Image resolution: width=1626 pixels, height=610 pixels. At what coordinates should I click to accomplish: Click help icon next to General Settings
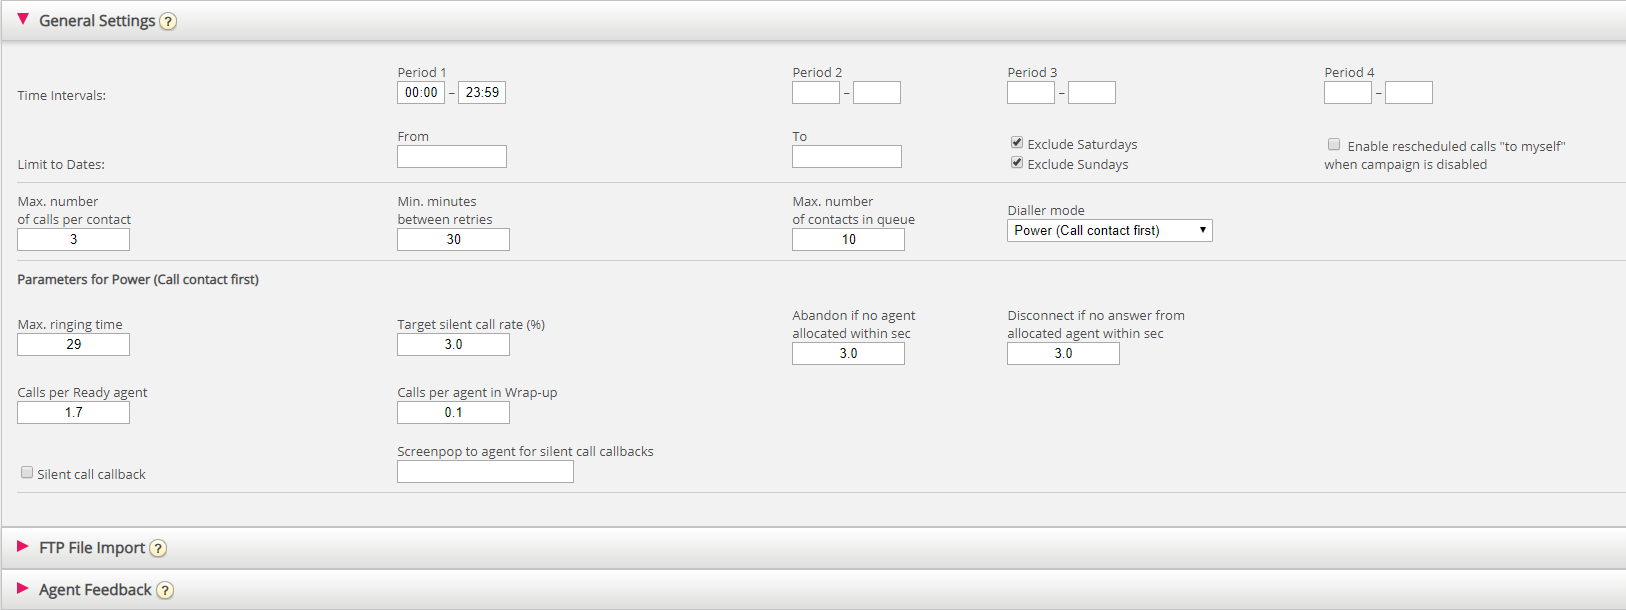pos(168,21)
